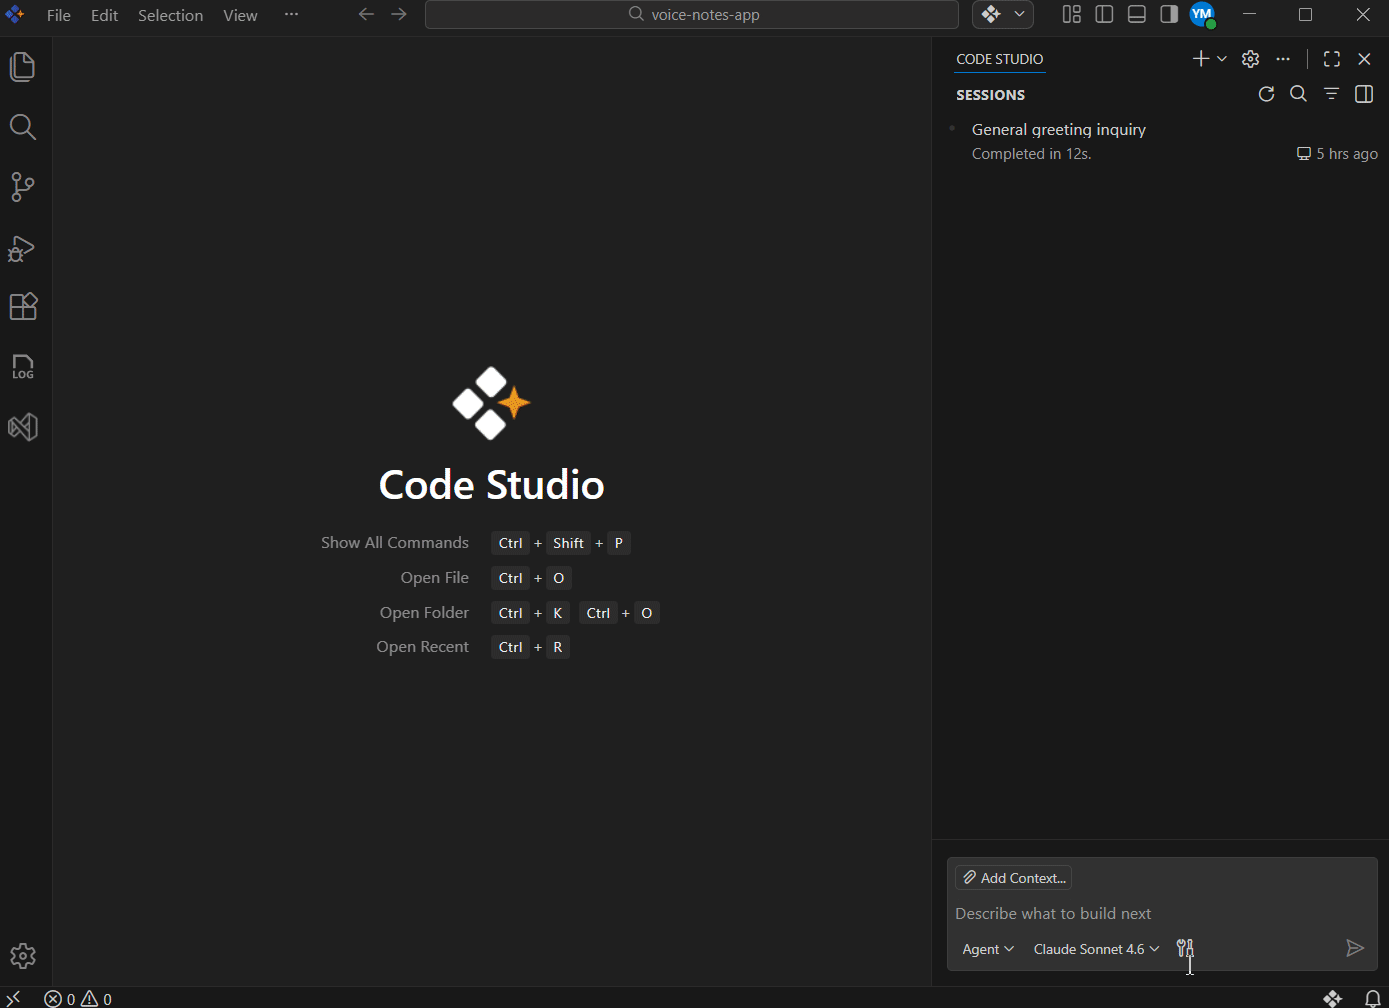
Task: Open the Source Control view
Action: coord(23,187)
